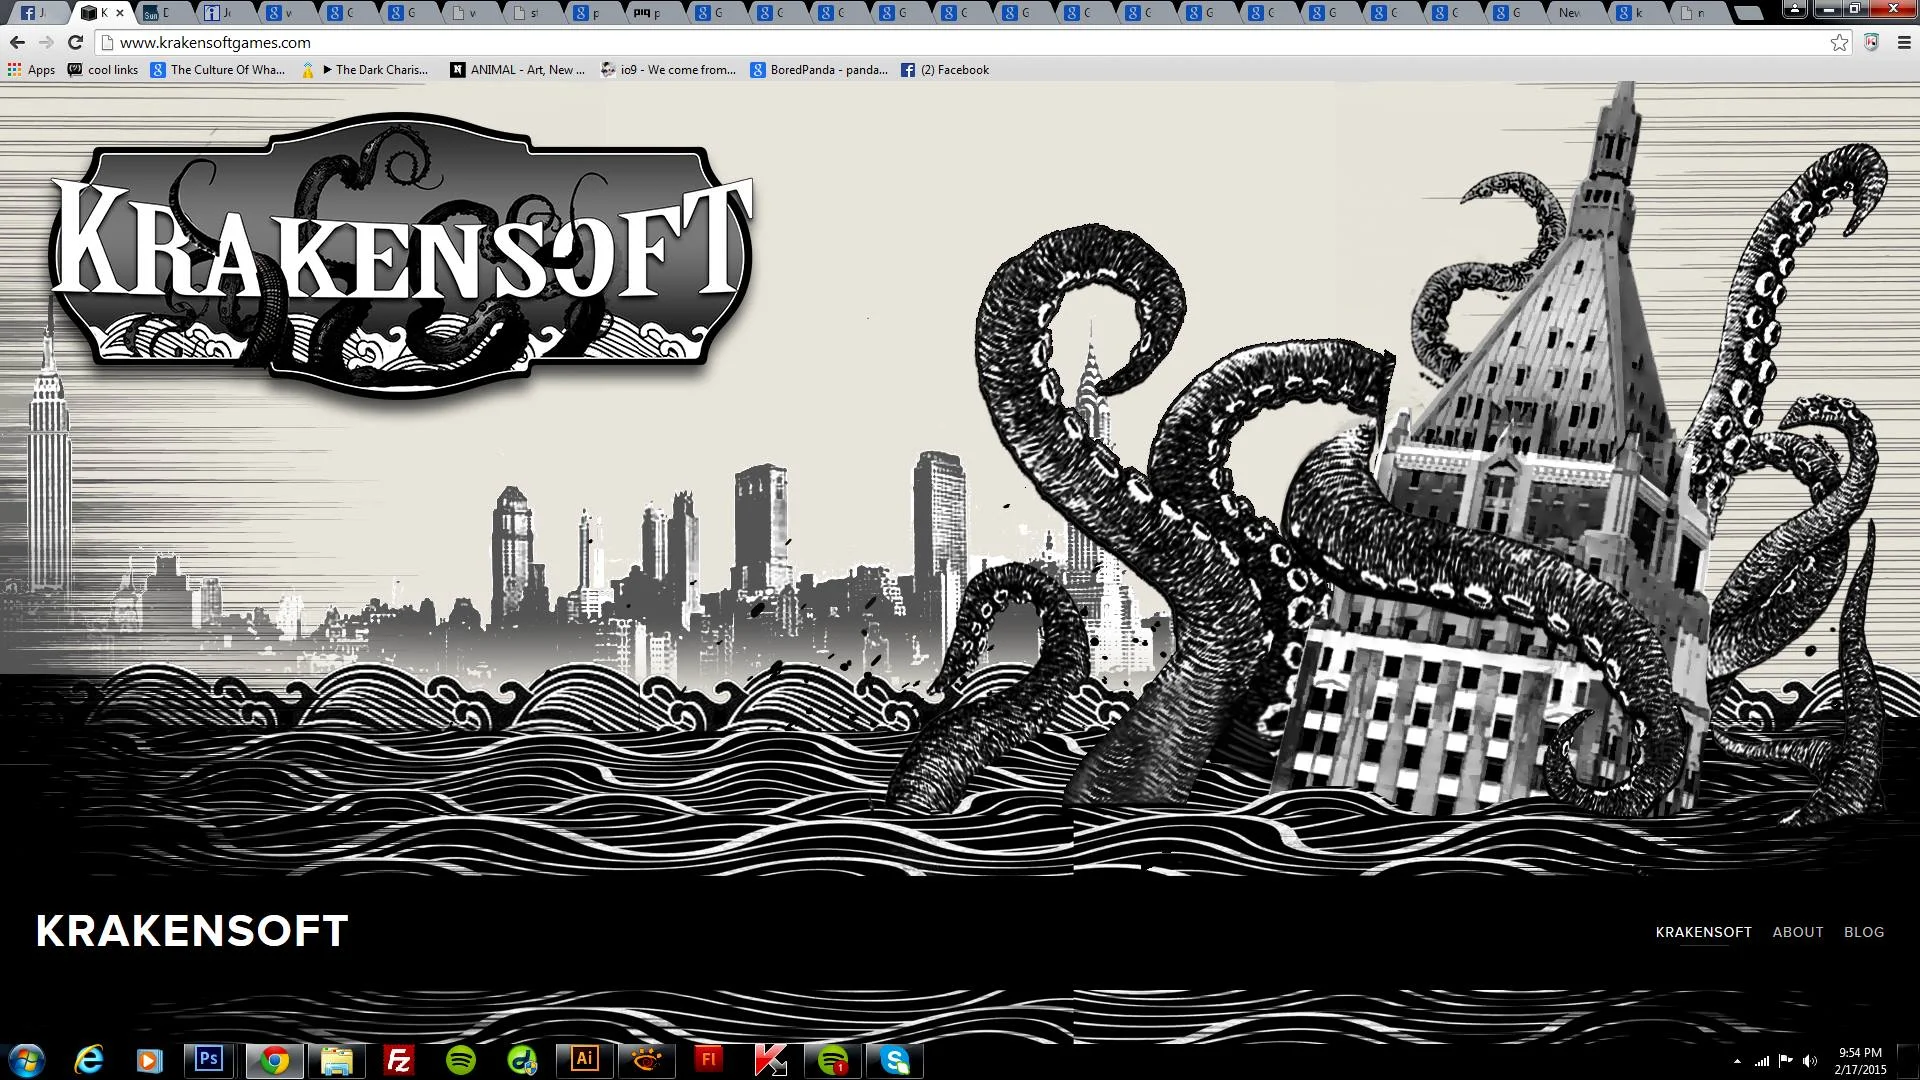The height and width of the screenshot is (1080, 1920).
Task: Open the Windows Start menu
Action: (26, 1060)
